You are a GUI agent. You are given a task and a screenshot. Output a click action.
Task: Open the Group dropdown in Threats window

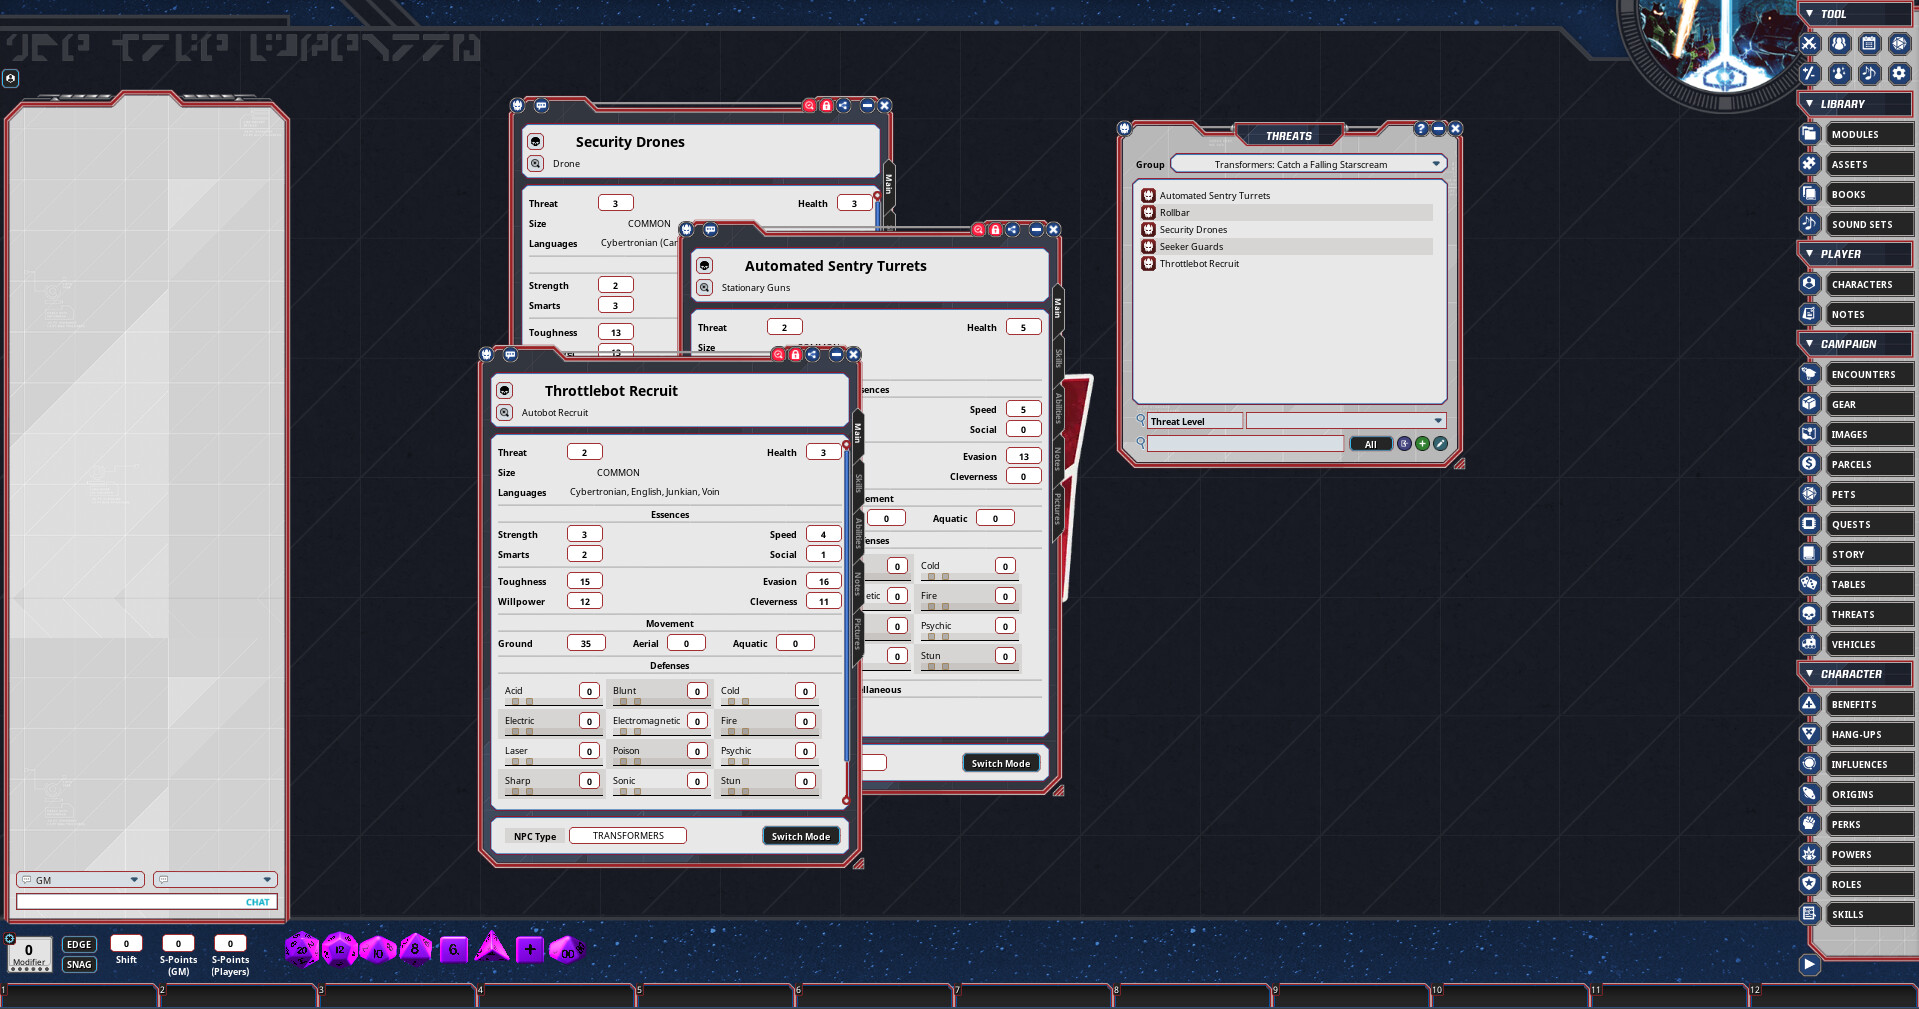pyautogui.click(x=1307, y=163)
